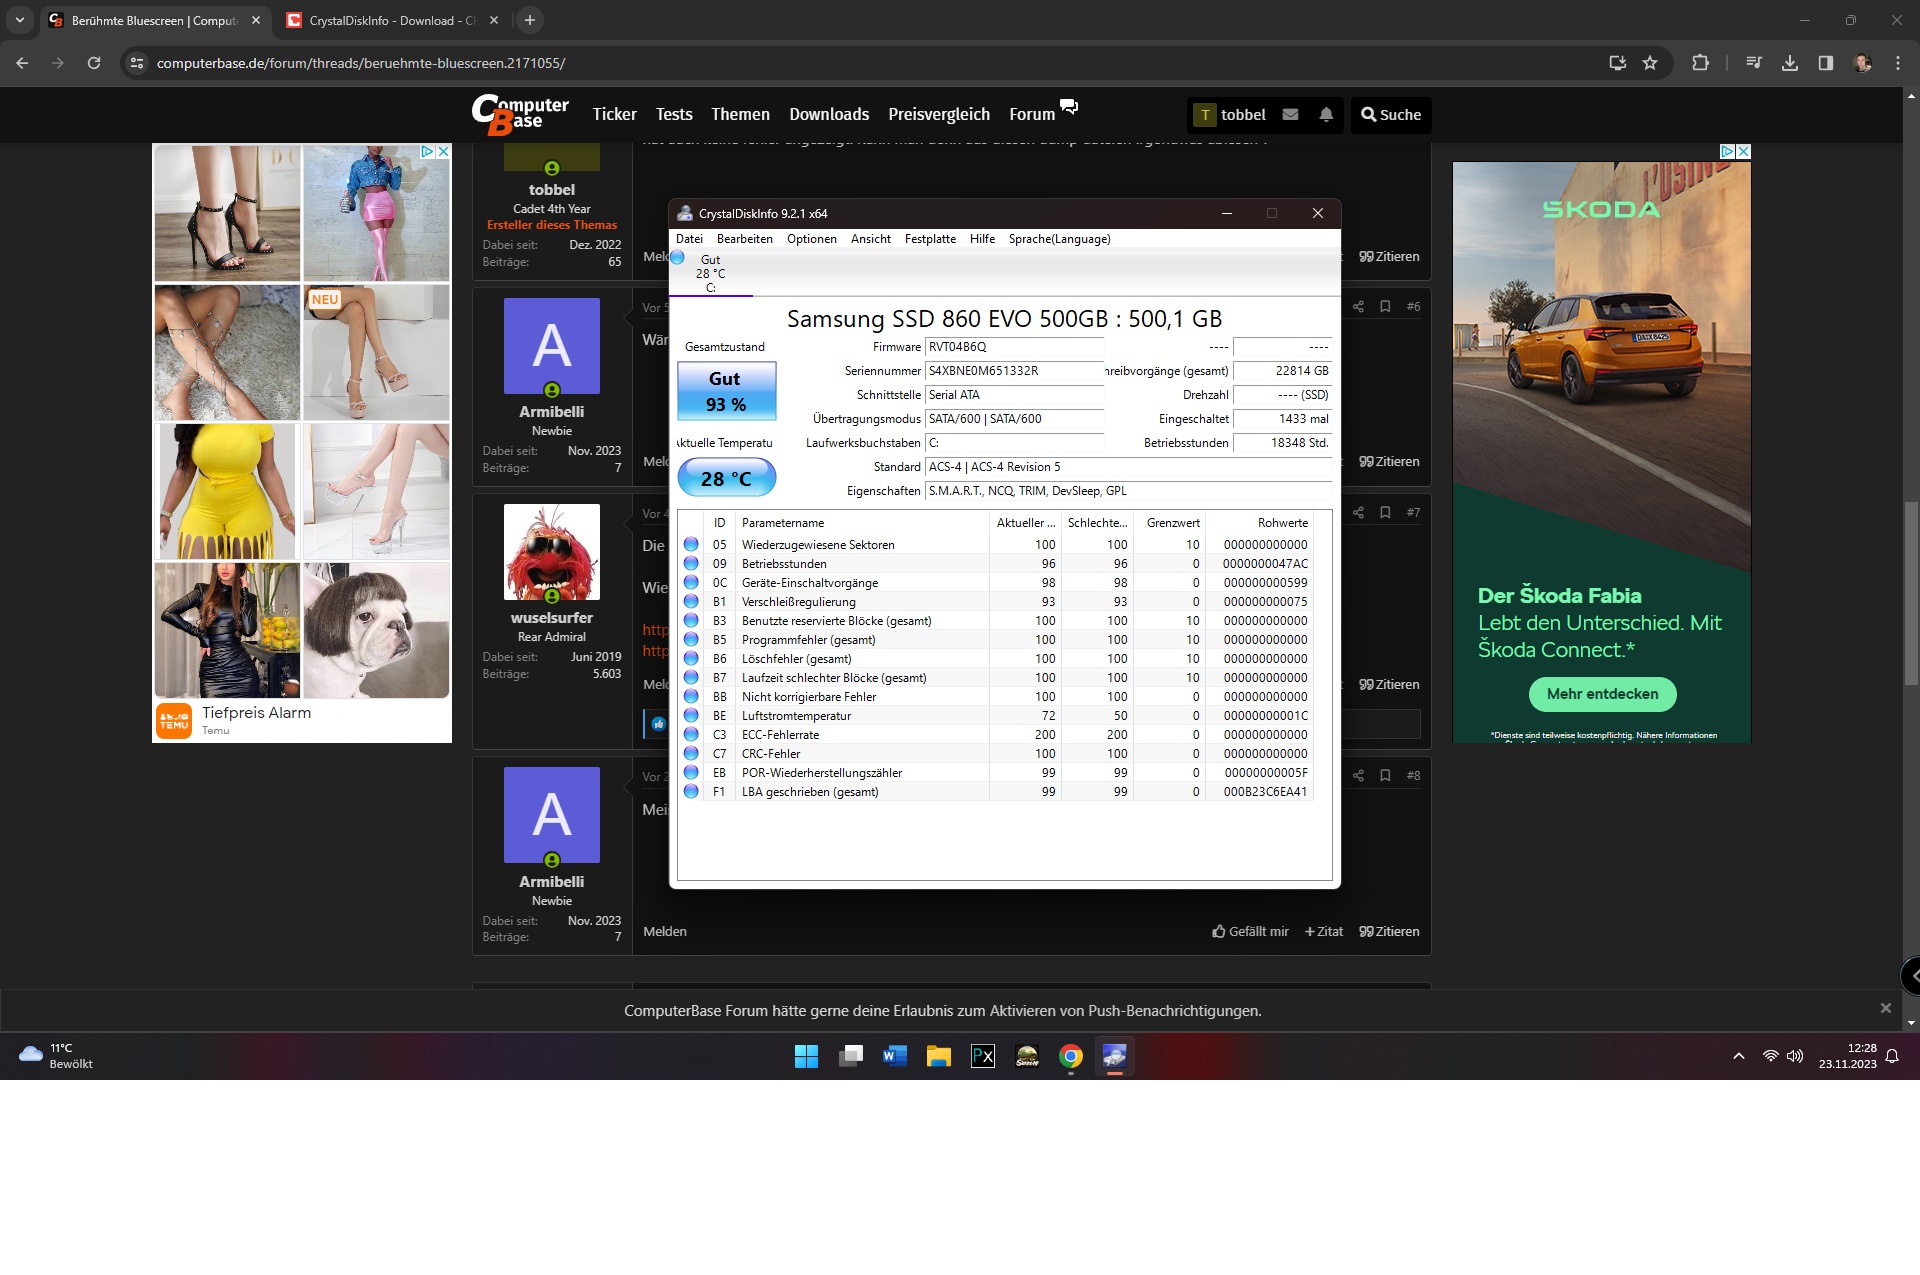
Task: Open the inbox envelope icon
Action: [x=1291, y=114]
